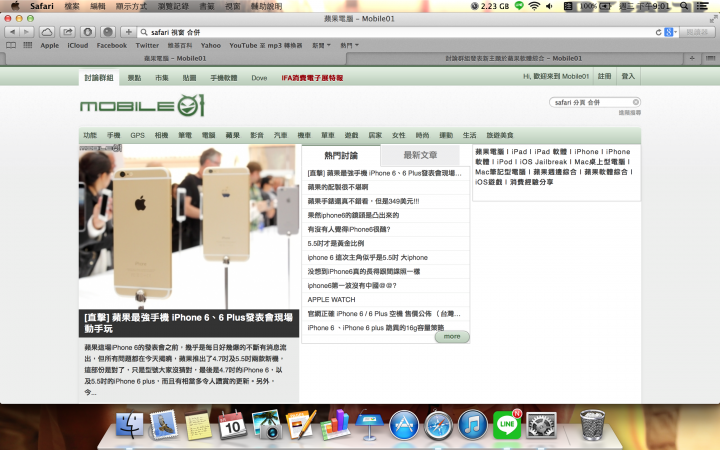Open iPhoto in the Dock
Viewport: 720px width, 450px height.
267,425
